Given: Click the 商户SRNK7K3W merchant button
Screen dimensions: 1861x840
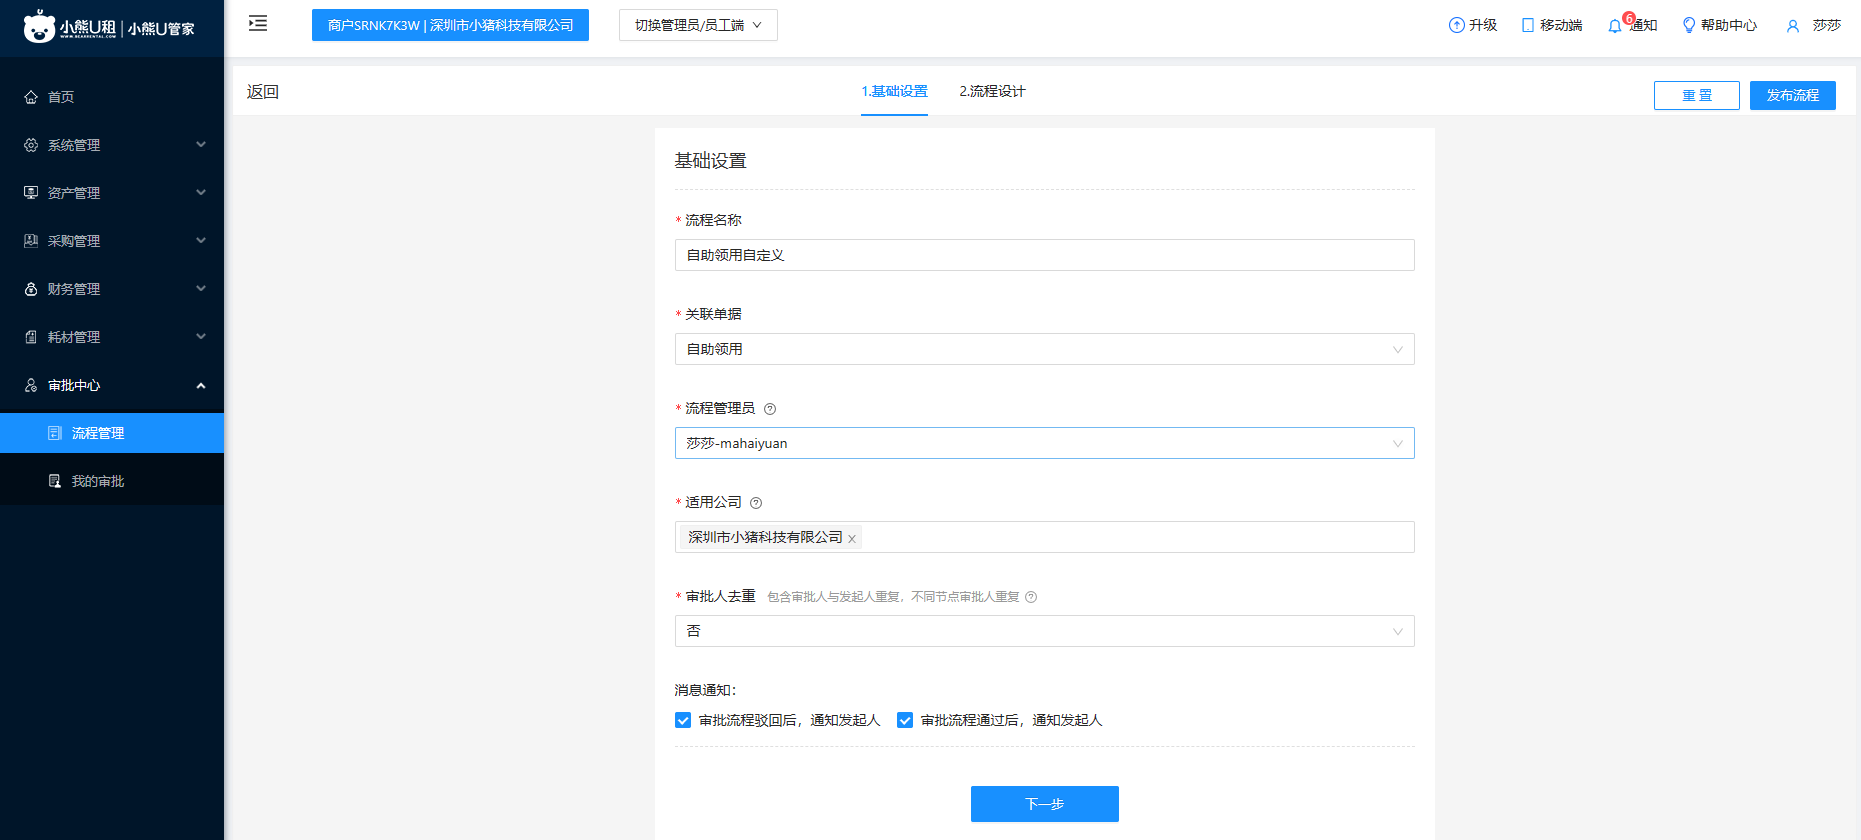Looking at the screenshot, I should [x=450, y=25].
